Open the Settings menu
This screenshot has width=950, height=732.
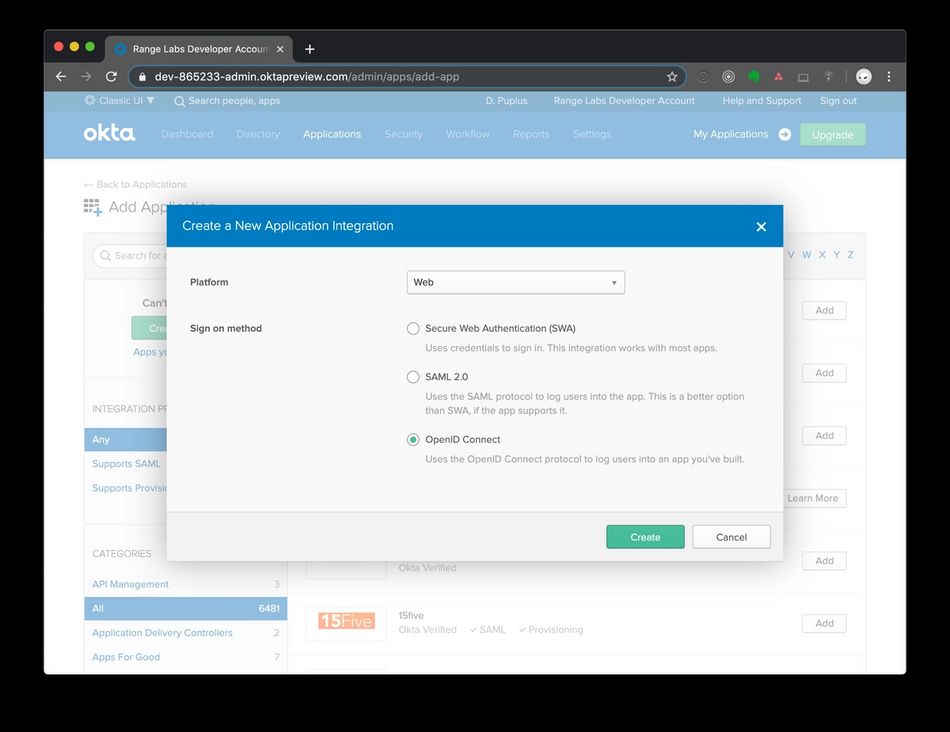(x=592, y=134)
